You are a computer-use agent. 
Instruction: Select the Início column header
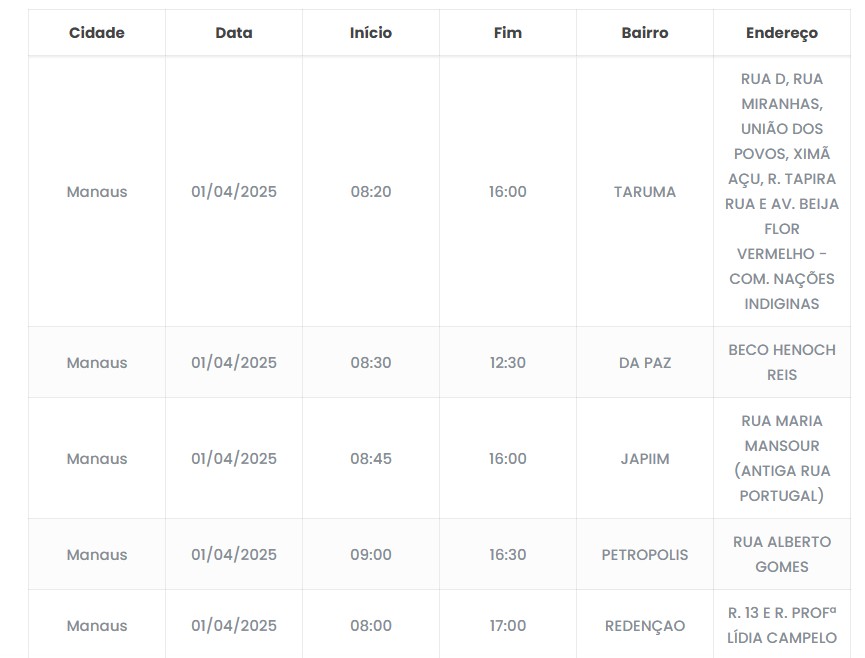(x=371, y=33)
